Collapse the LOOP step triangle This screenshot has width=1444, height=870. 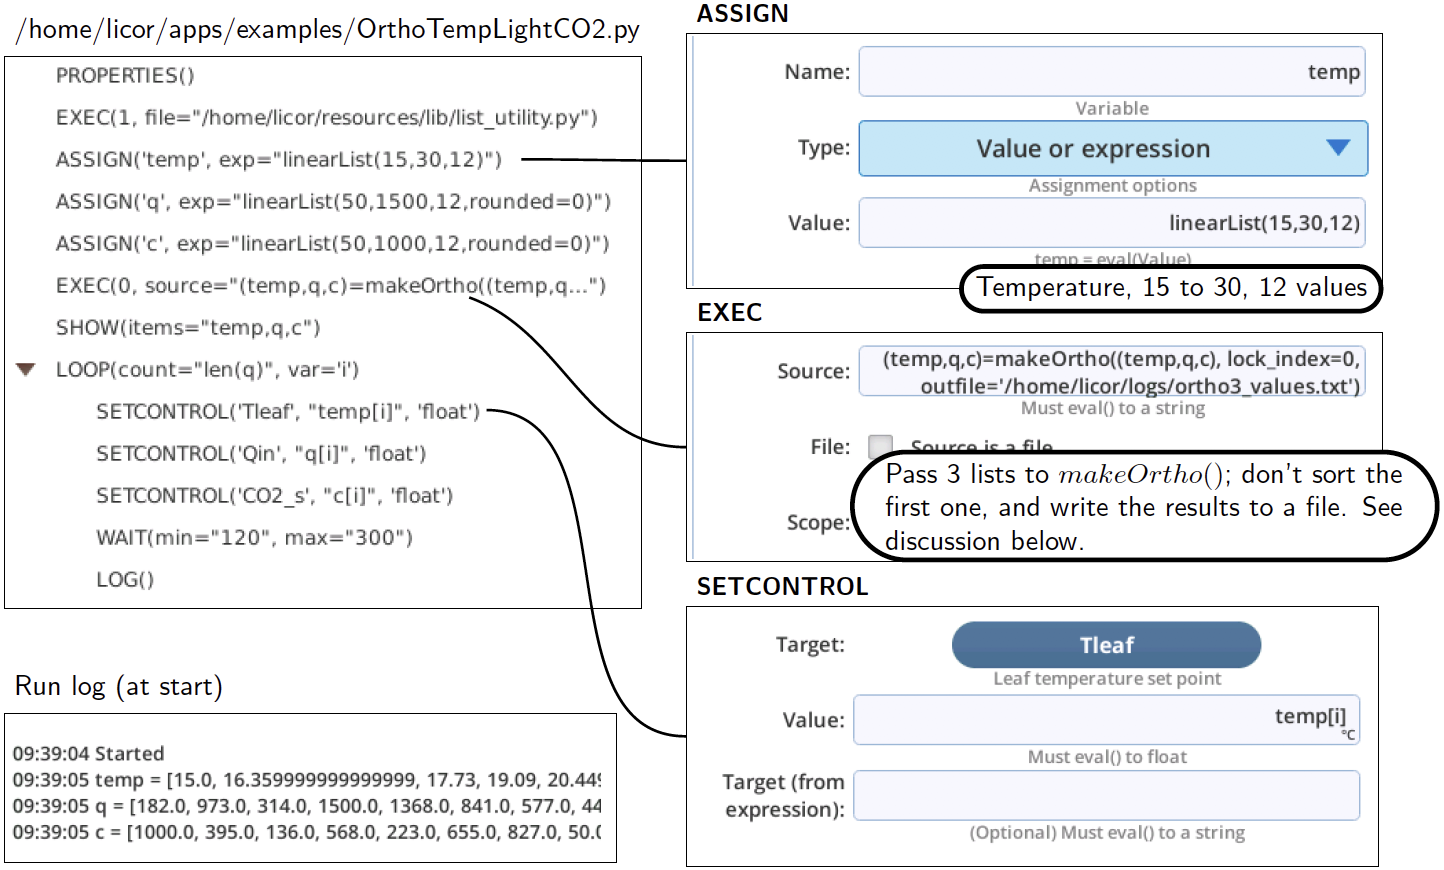point(26,369)
